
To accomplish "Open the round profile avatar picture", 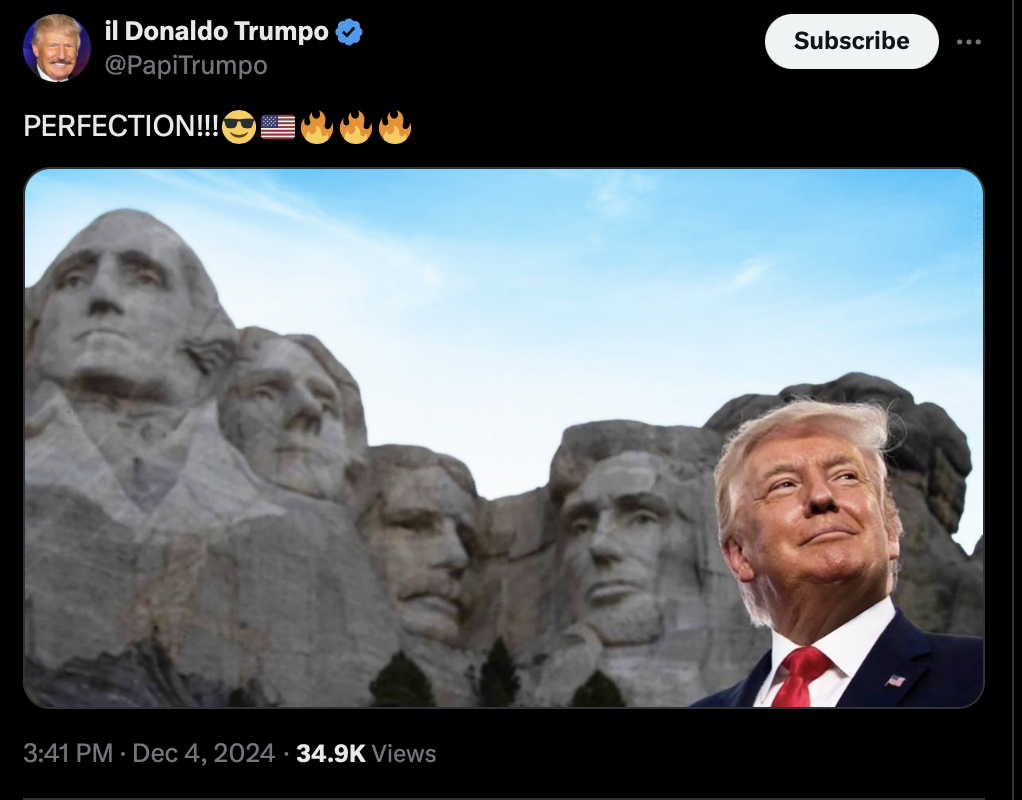I will [x=57, y=48].
